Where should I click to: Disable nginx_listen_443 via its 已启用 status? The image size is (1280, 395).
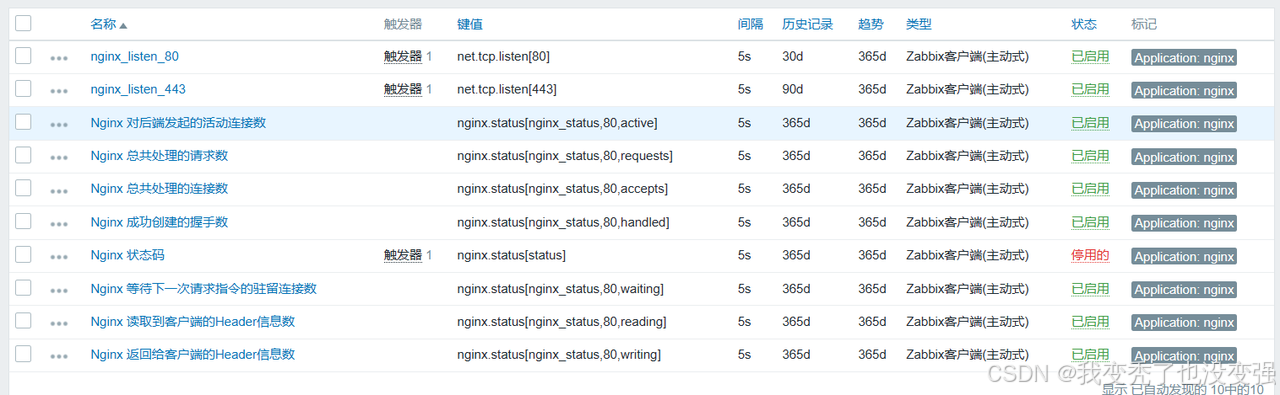click(1090, 90)
